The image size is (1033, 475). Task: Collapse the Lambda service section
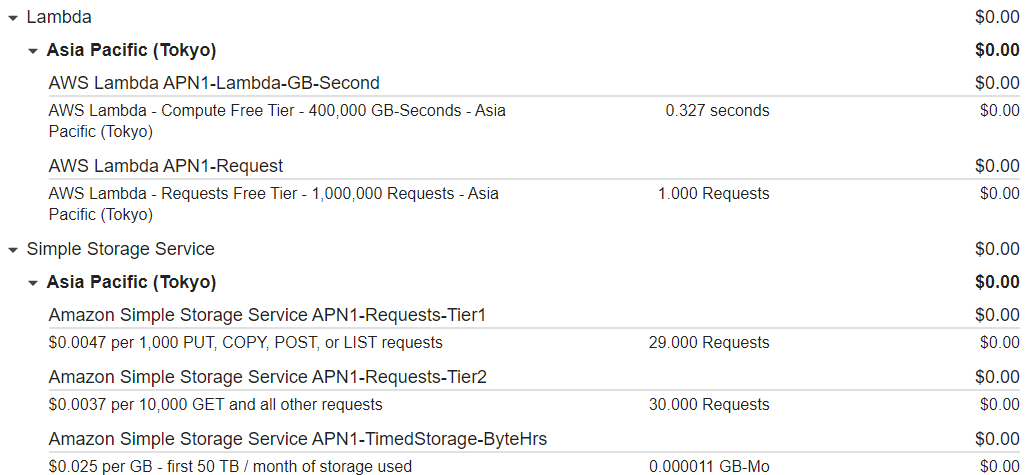point(13,18)
